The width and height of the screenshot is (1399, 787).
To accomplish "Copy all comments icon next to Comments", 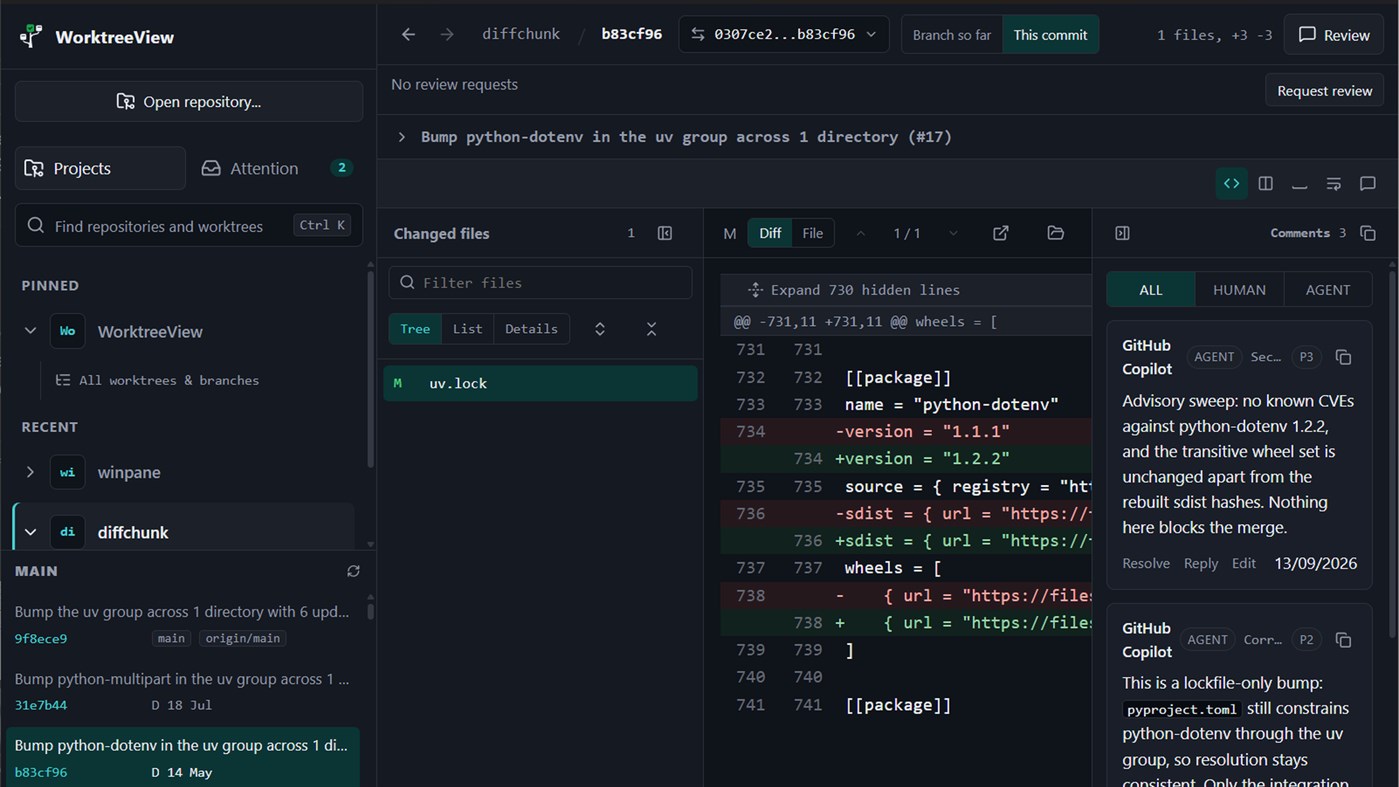I will [1368, 233].
